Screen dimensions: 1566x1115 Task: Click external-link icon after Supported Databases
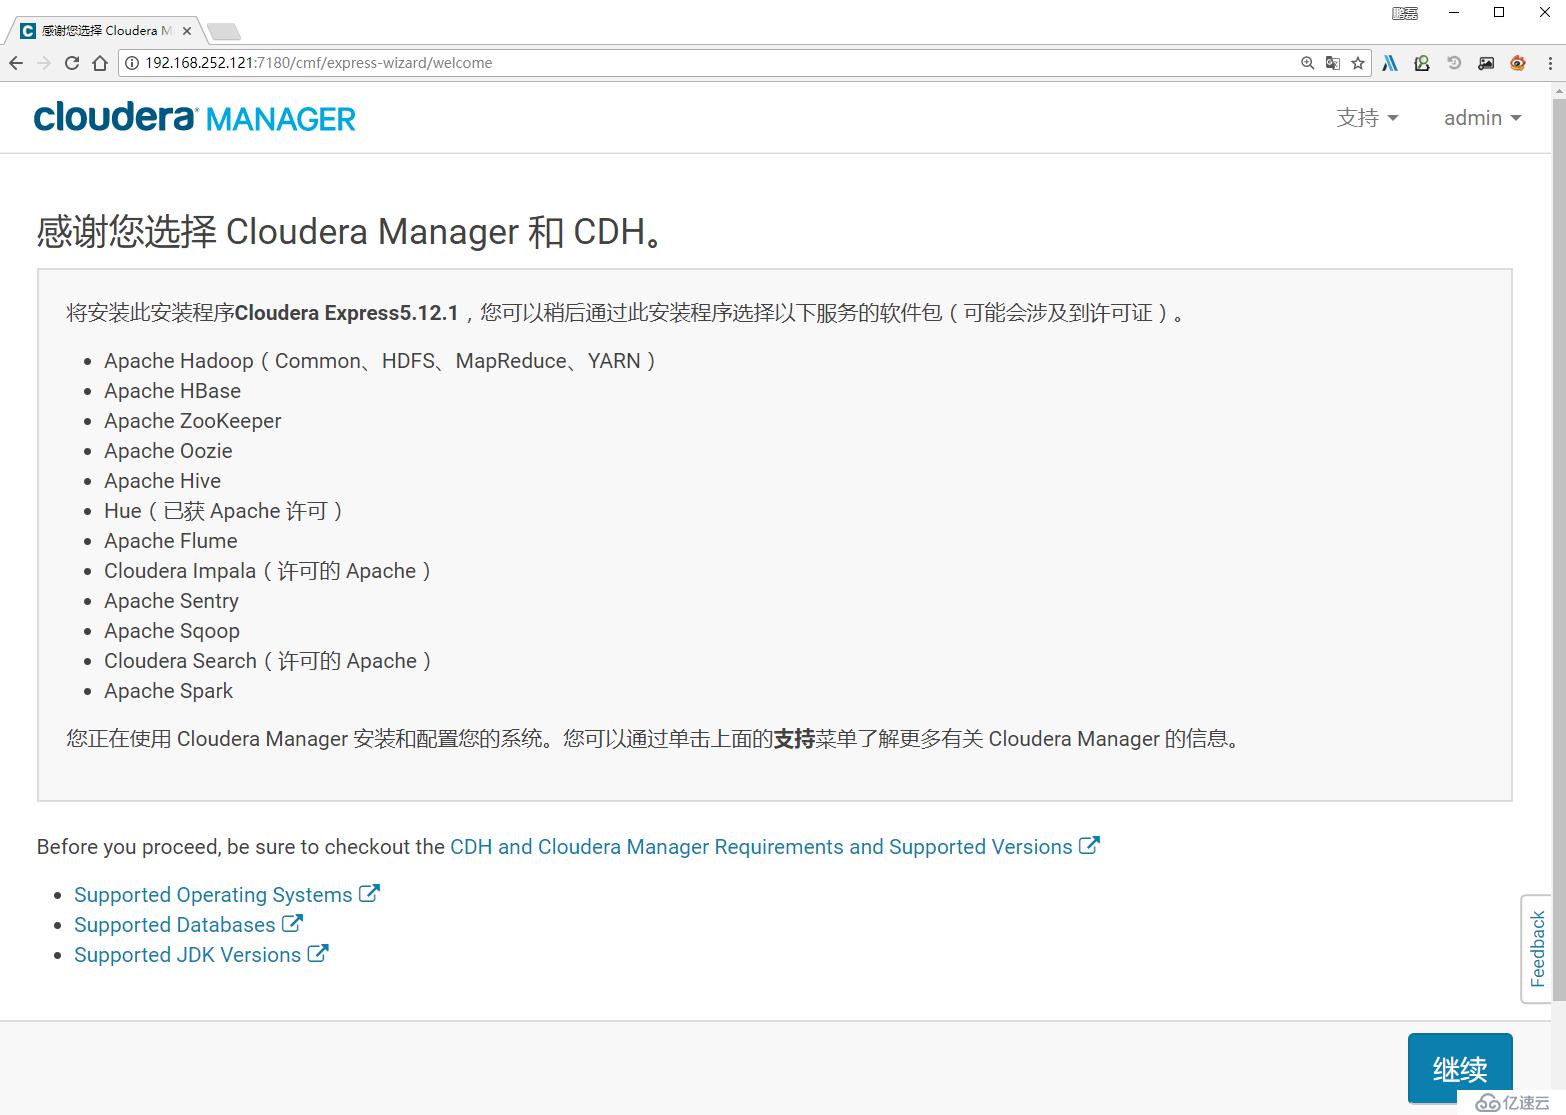pos(292,924)
